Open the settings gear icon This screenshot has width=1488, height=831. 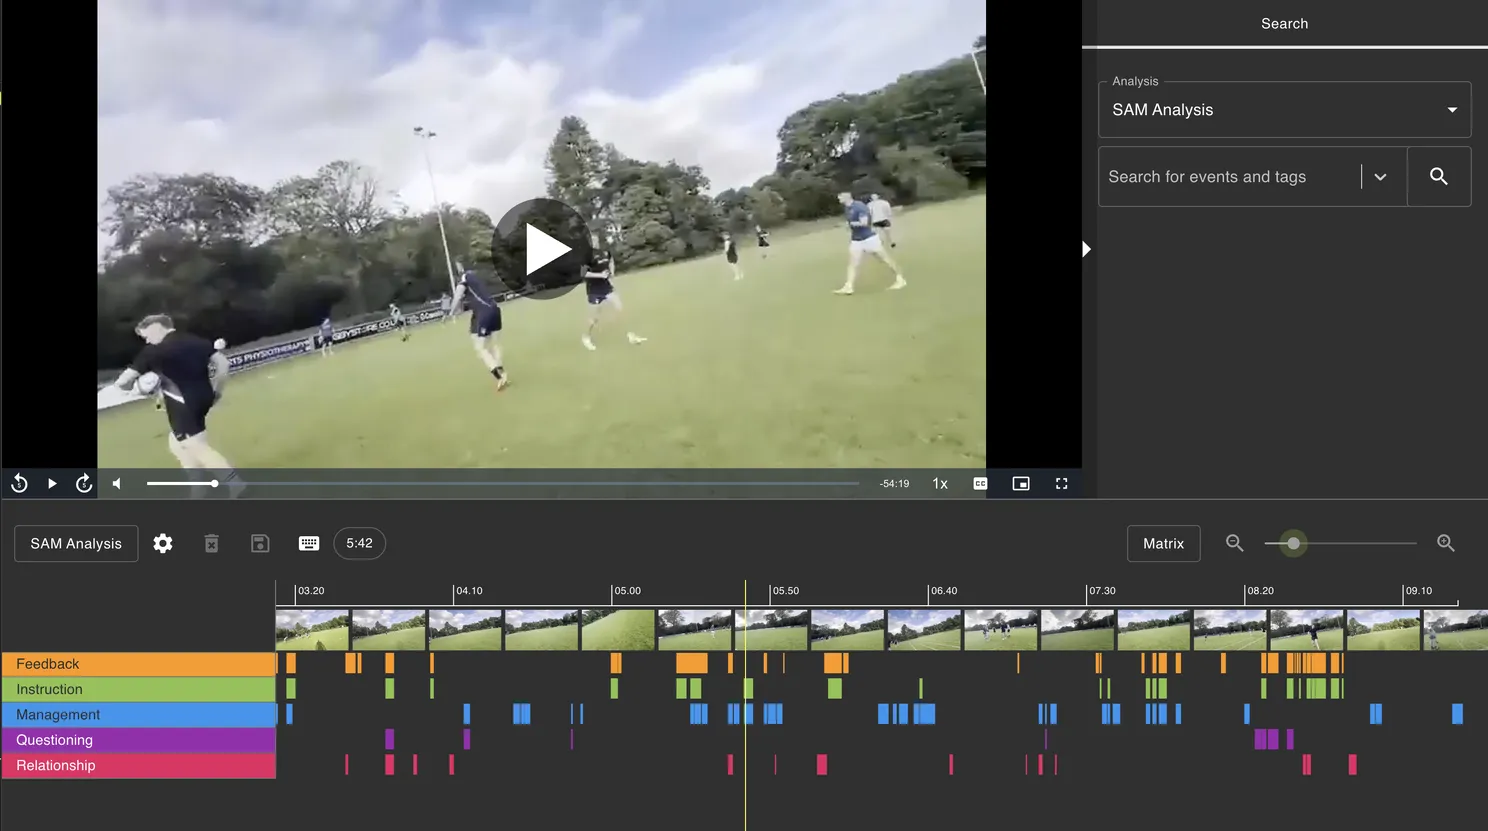point(163,544)
